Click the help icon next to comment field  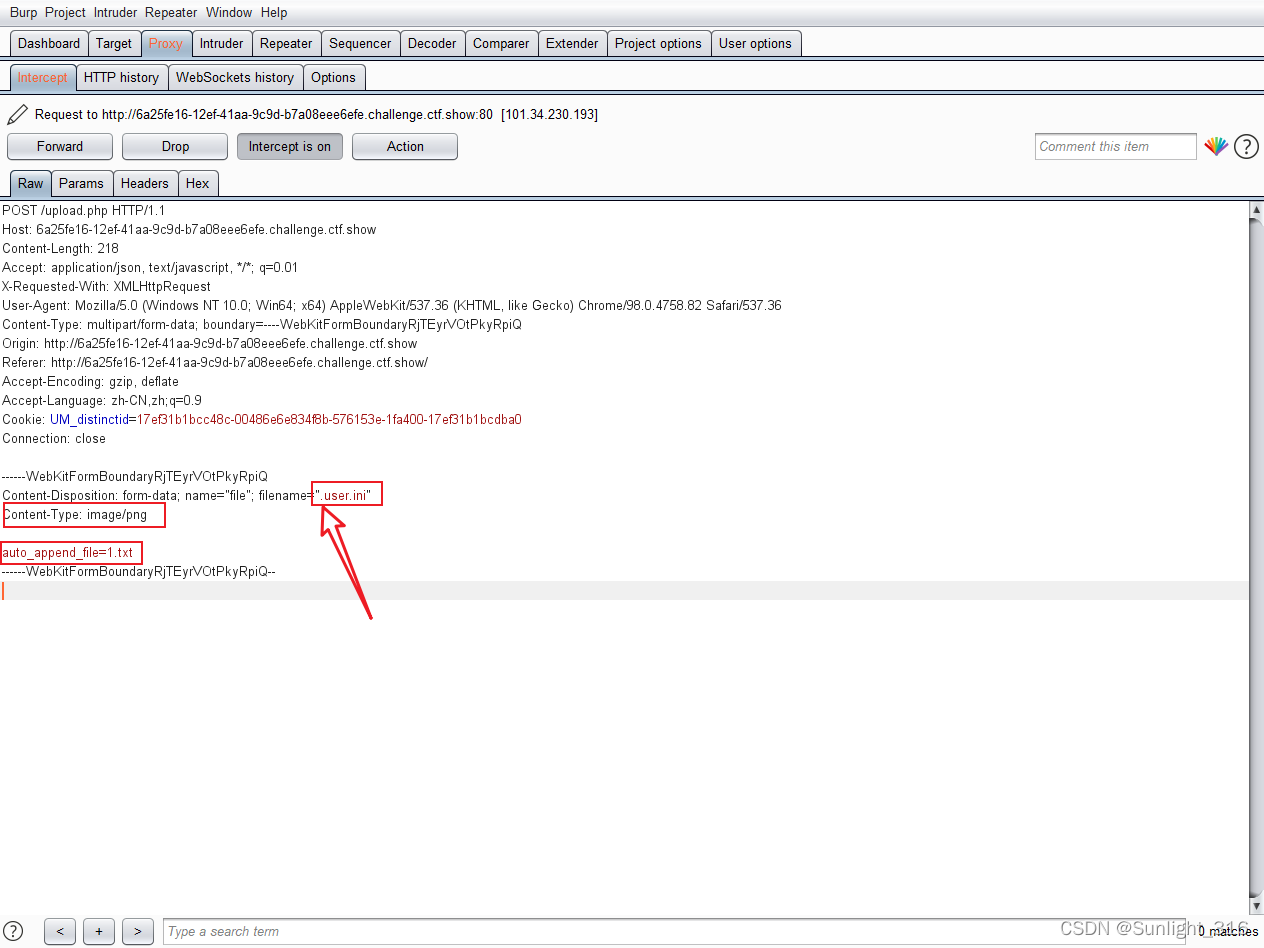[x=1246, y=147]
